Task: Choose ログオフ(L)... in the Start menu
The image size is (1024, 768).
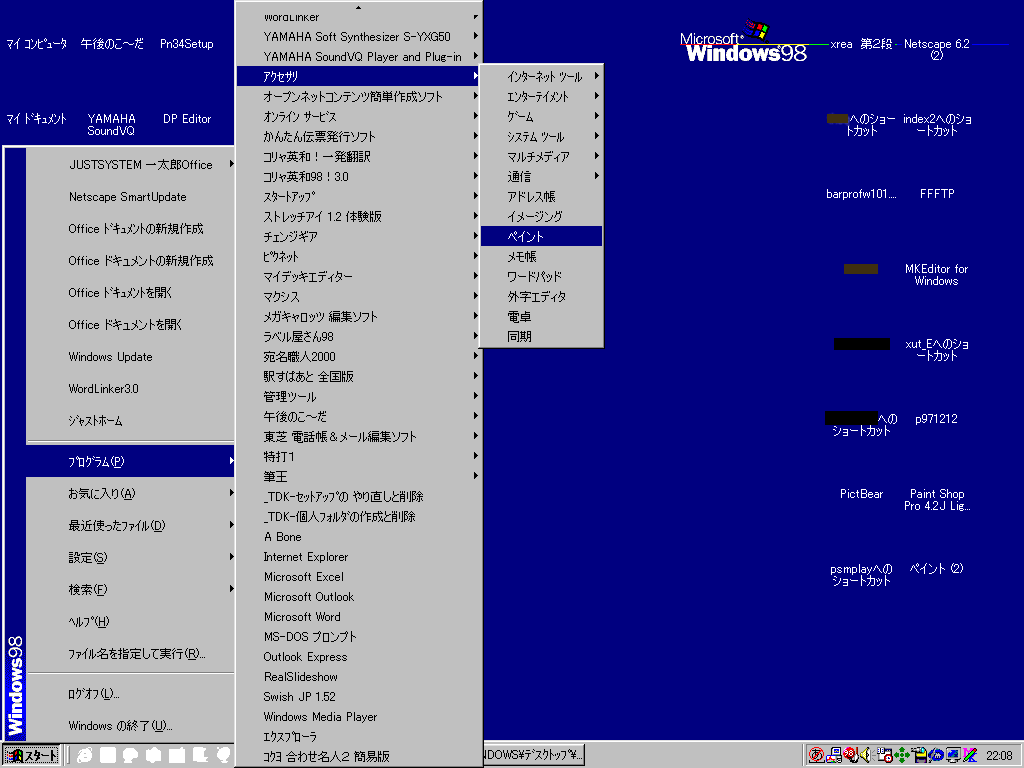Action: (131, 694)
